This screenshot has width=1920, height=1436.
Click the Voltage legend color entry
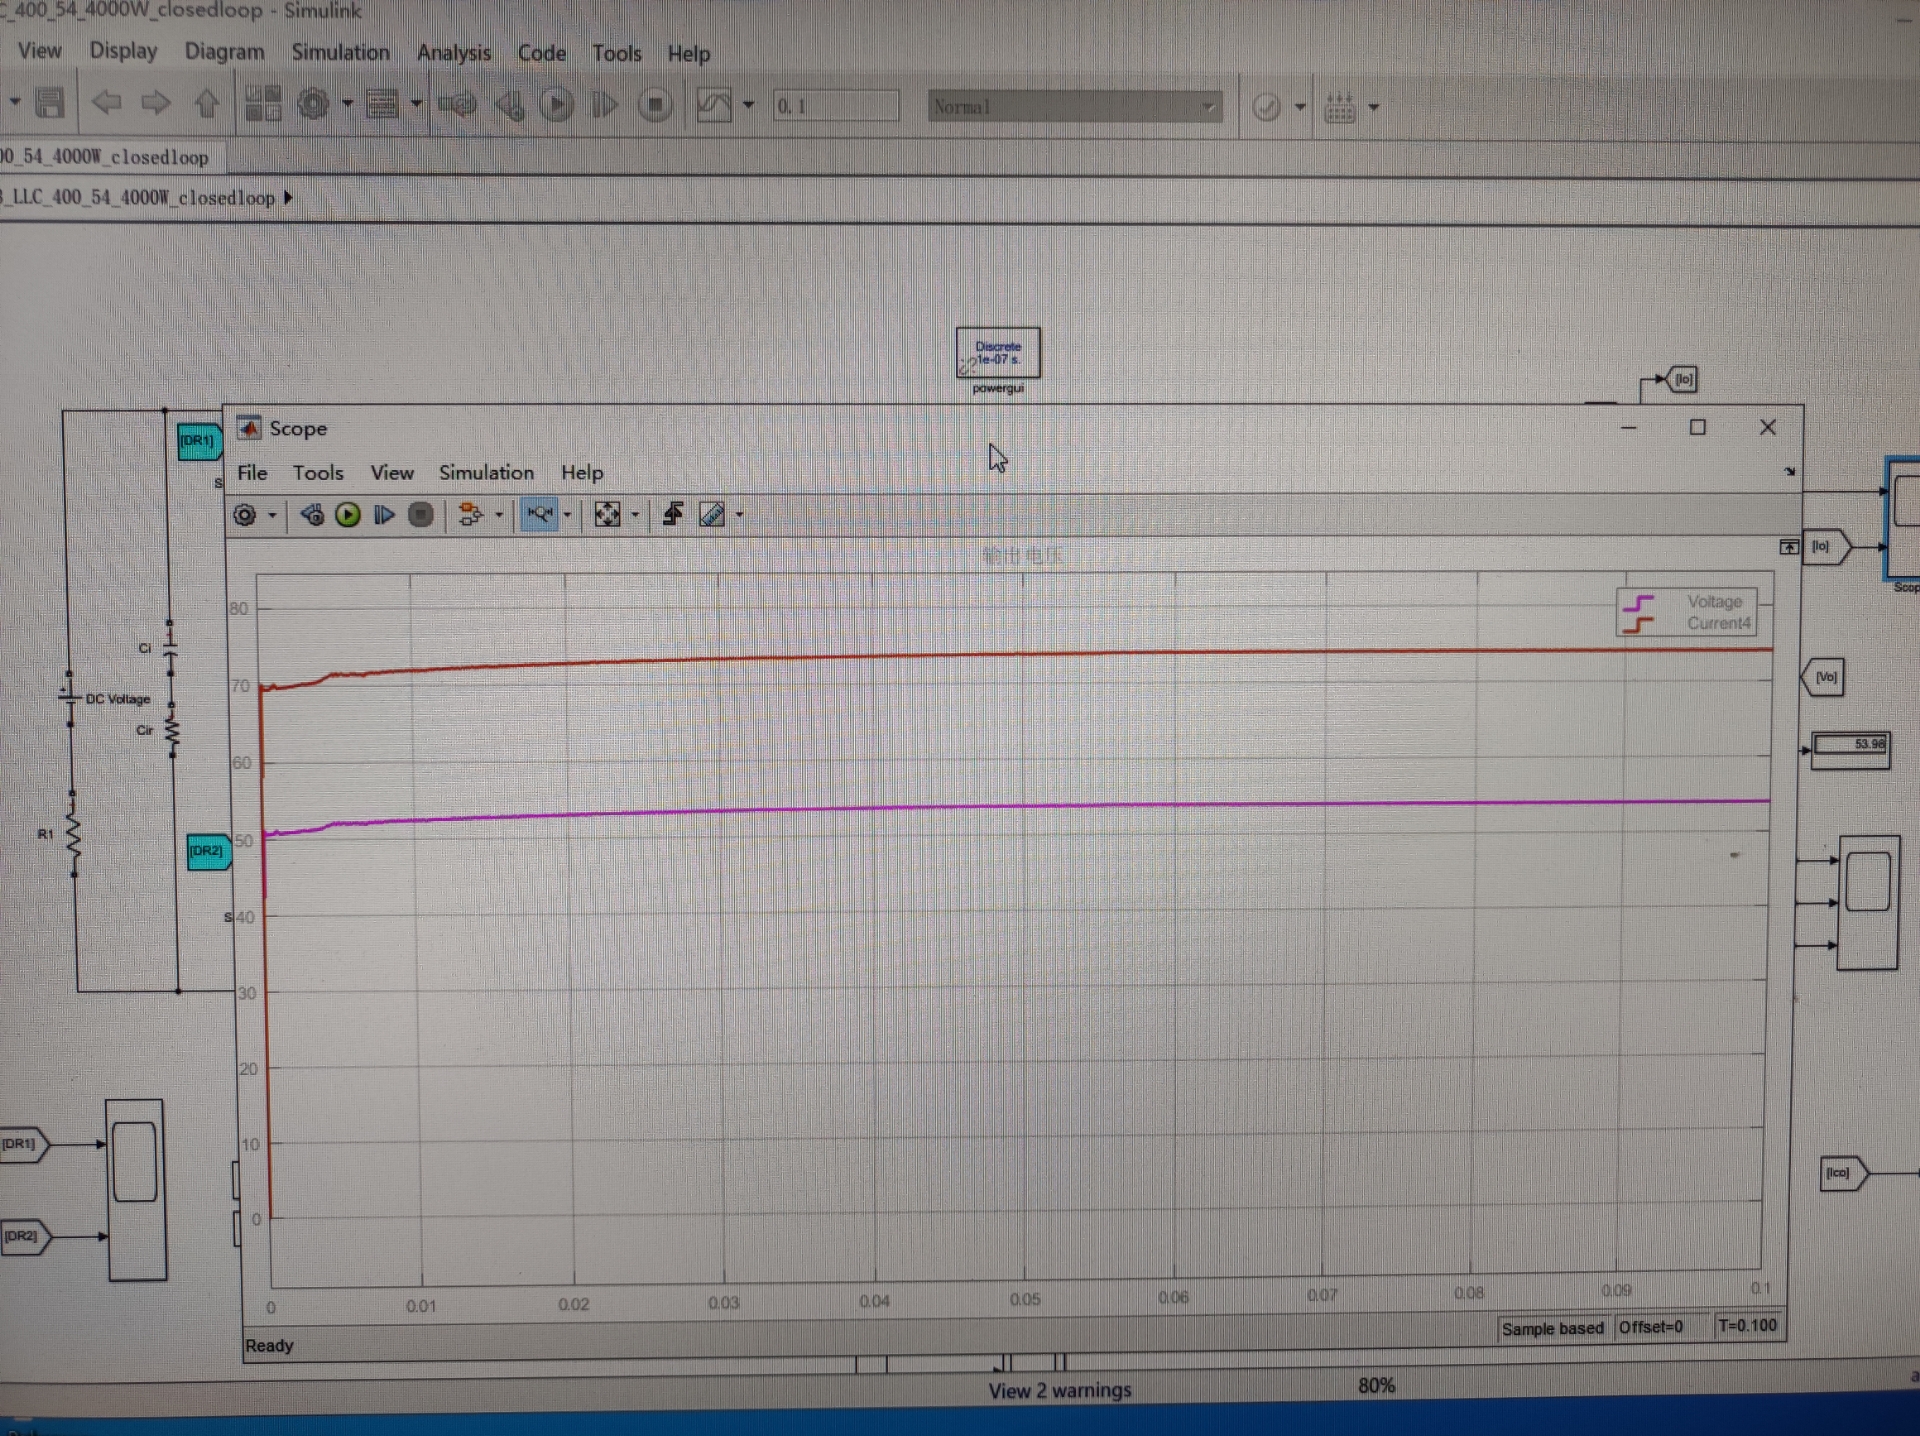[1638, 603]
